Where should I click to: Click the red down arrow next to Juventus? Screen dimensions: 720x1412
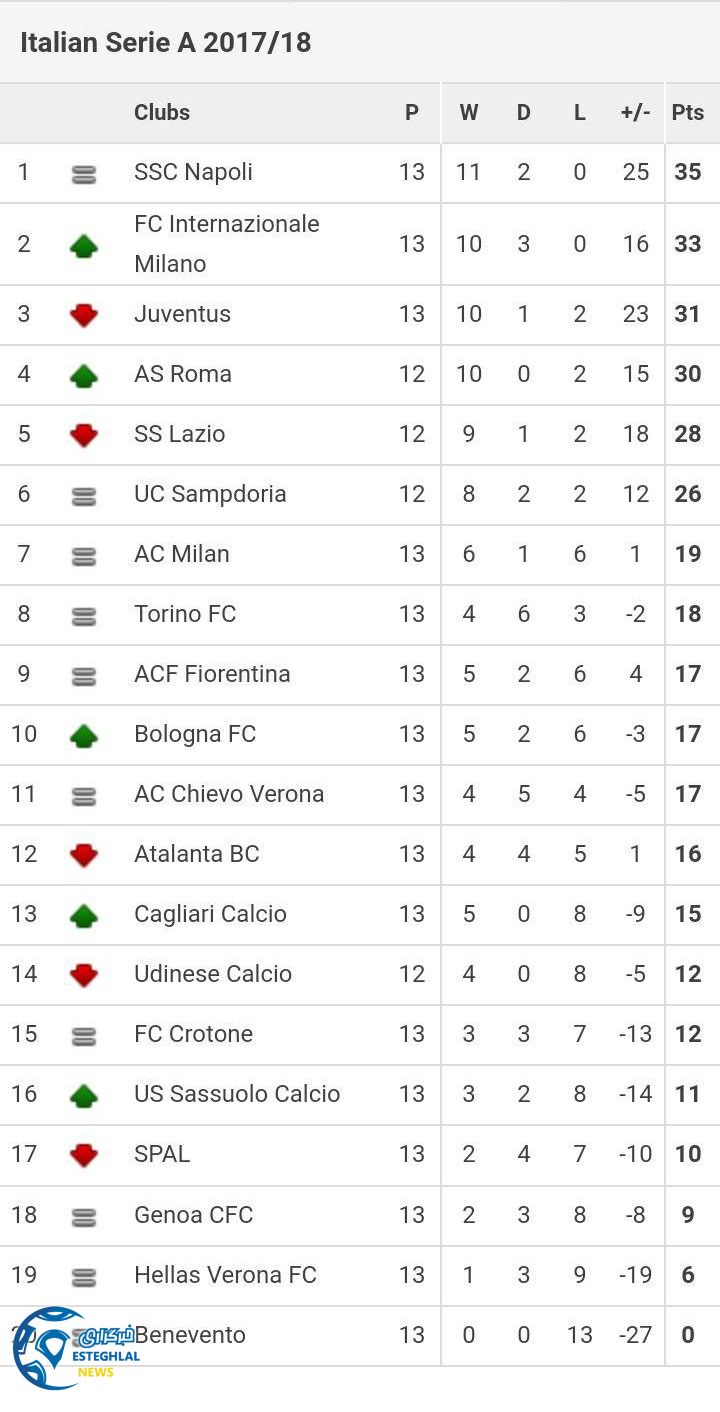(84, 315)
